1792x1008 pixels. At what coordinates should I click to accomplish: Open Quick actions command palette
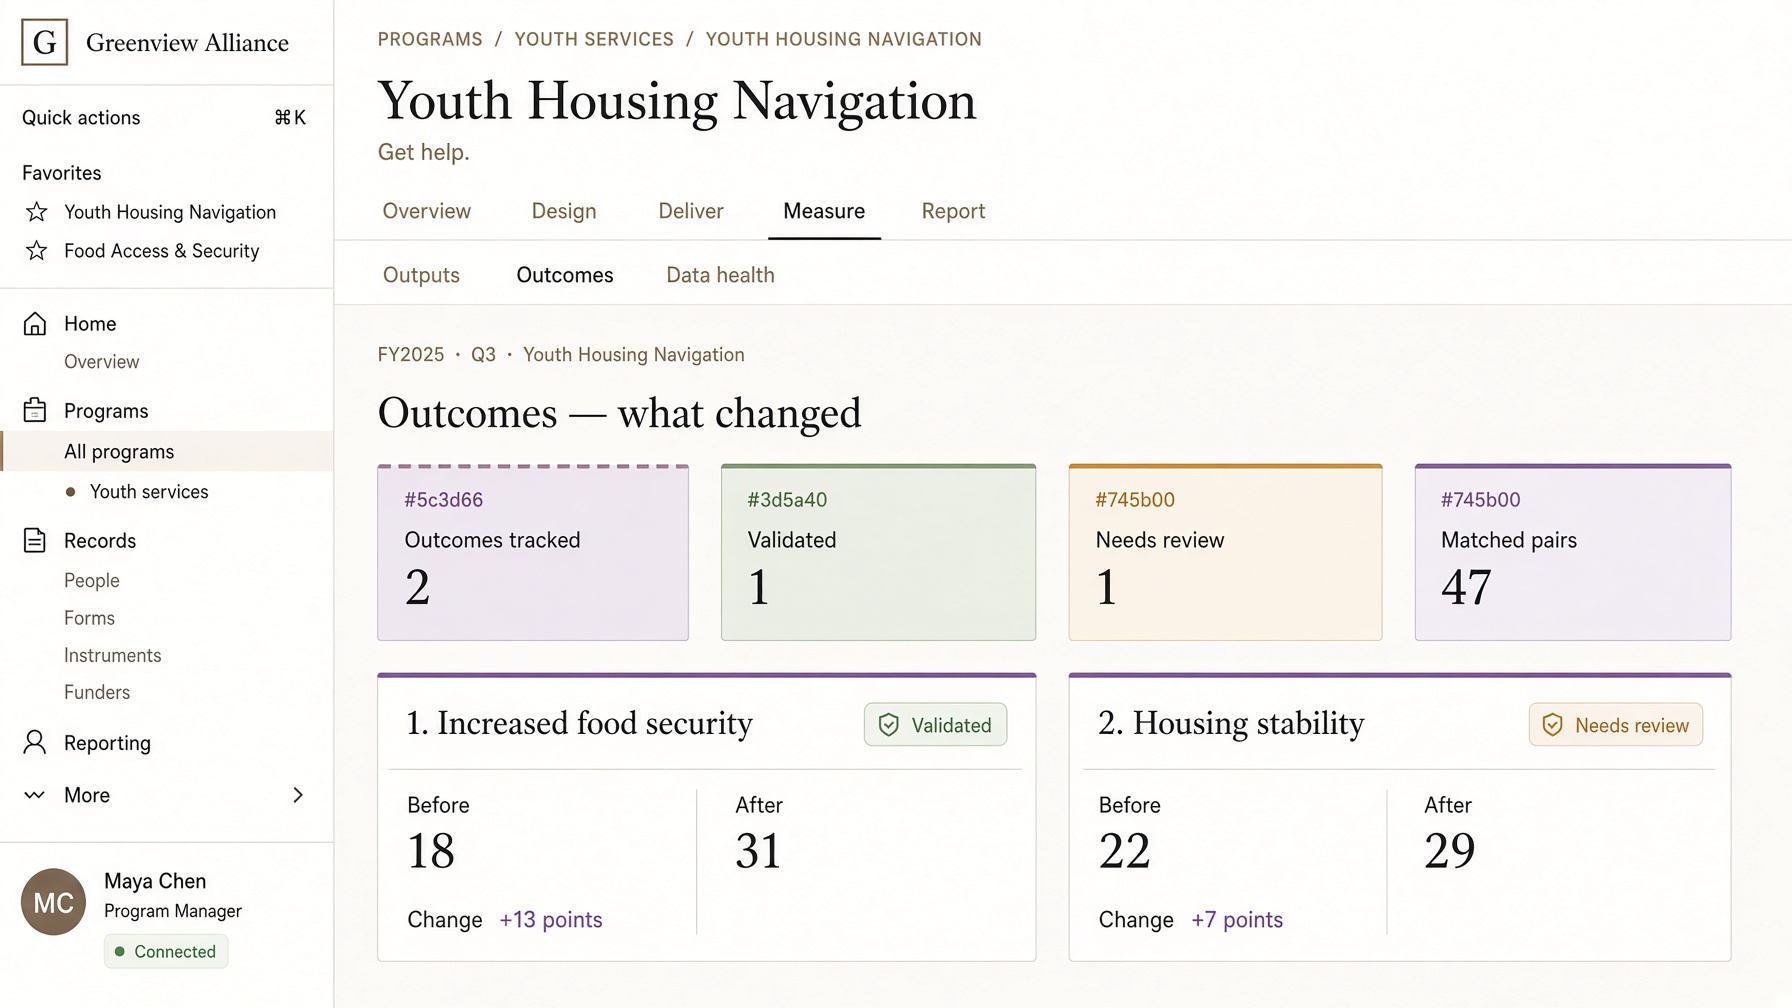(x=165, y=118)
